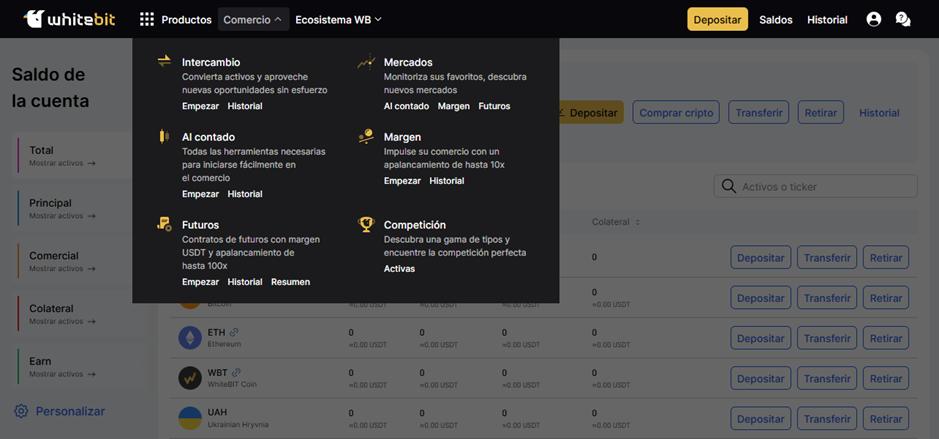Click the top Transferir button beside Comprar cripto
This screenshot has width=939, height=439.
[759, 113]
